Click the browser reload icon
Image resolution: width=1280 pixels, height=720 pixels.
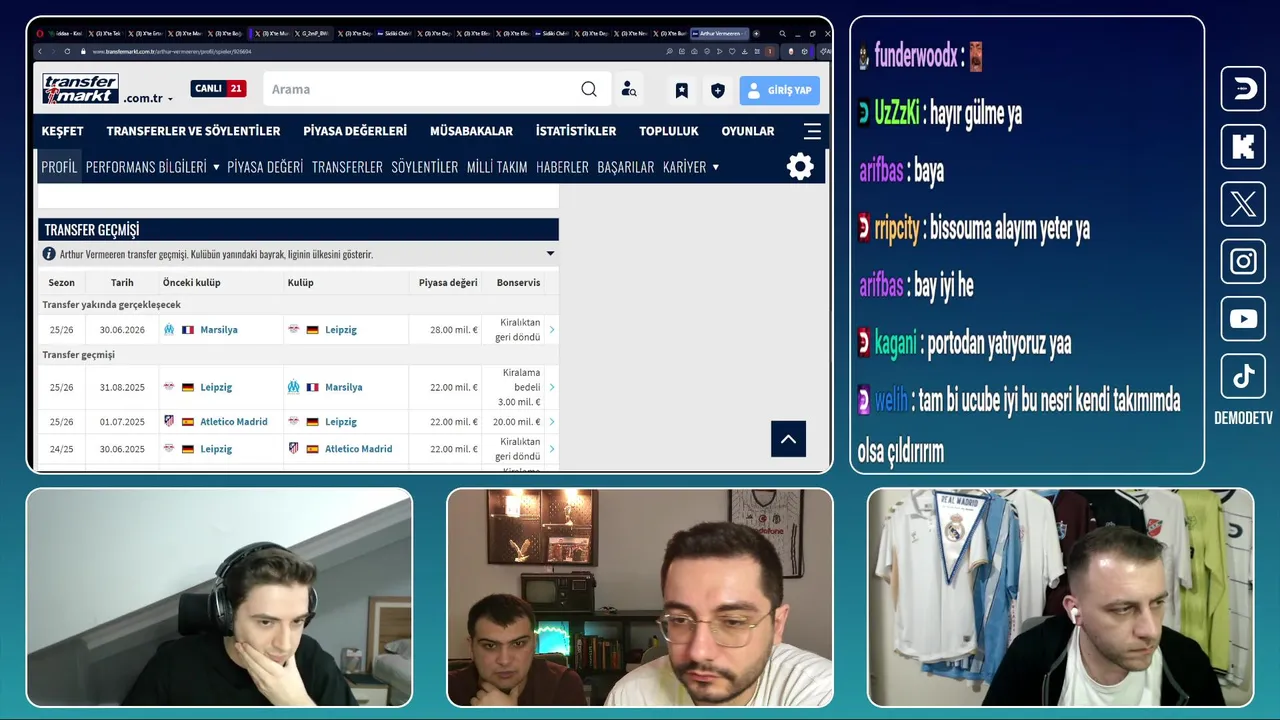[x=69, y=51]
